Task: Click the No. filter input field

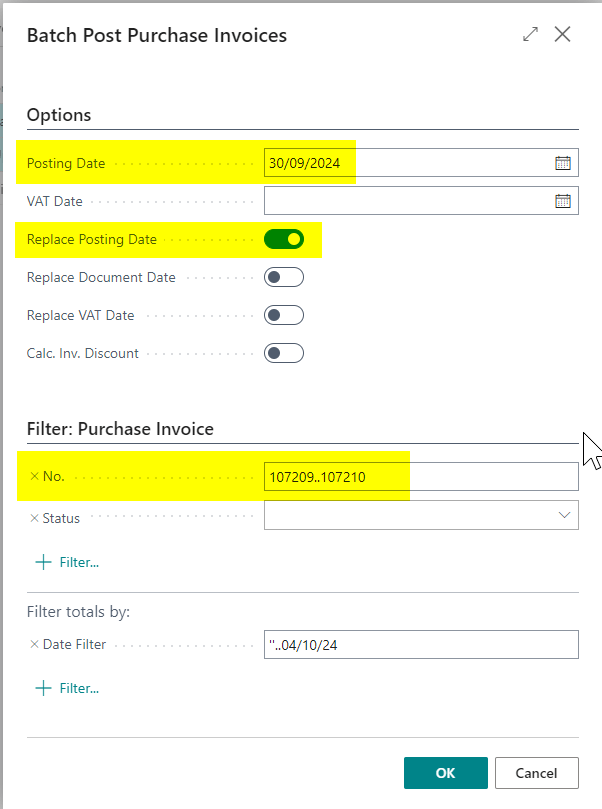Action: point(420,477)
